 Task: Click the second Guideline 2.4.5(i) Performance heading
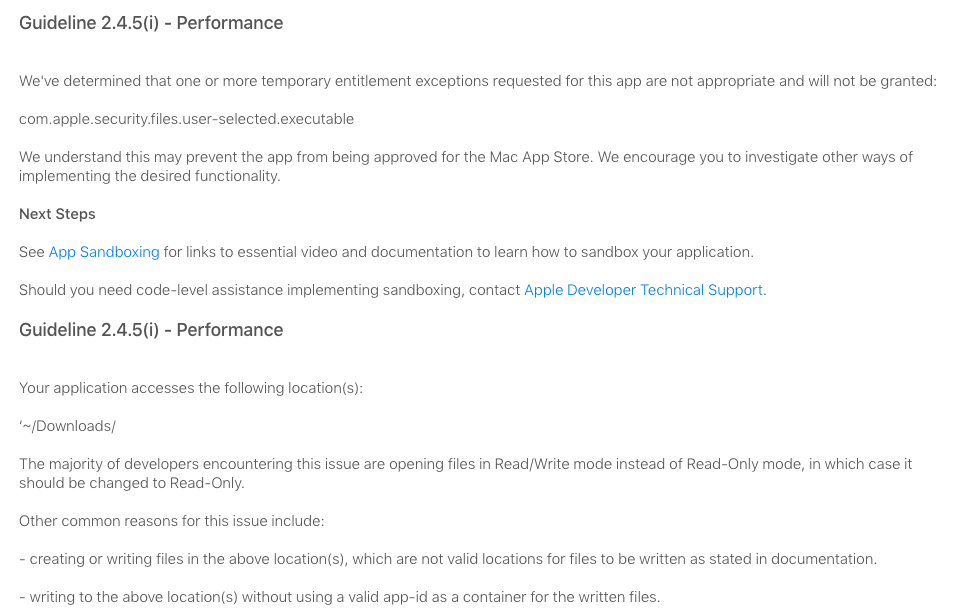click(x=151, y=330)
